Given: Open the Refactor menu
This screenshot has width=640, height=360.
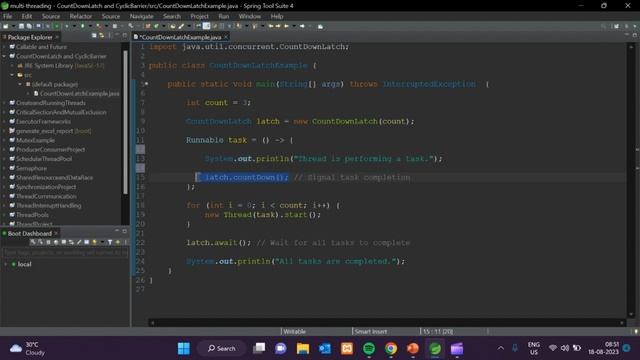Looking at the screenshot, I should click(x=81, y=16).
